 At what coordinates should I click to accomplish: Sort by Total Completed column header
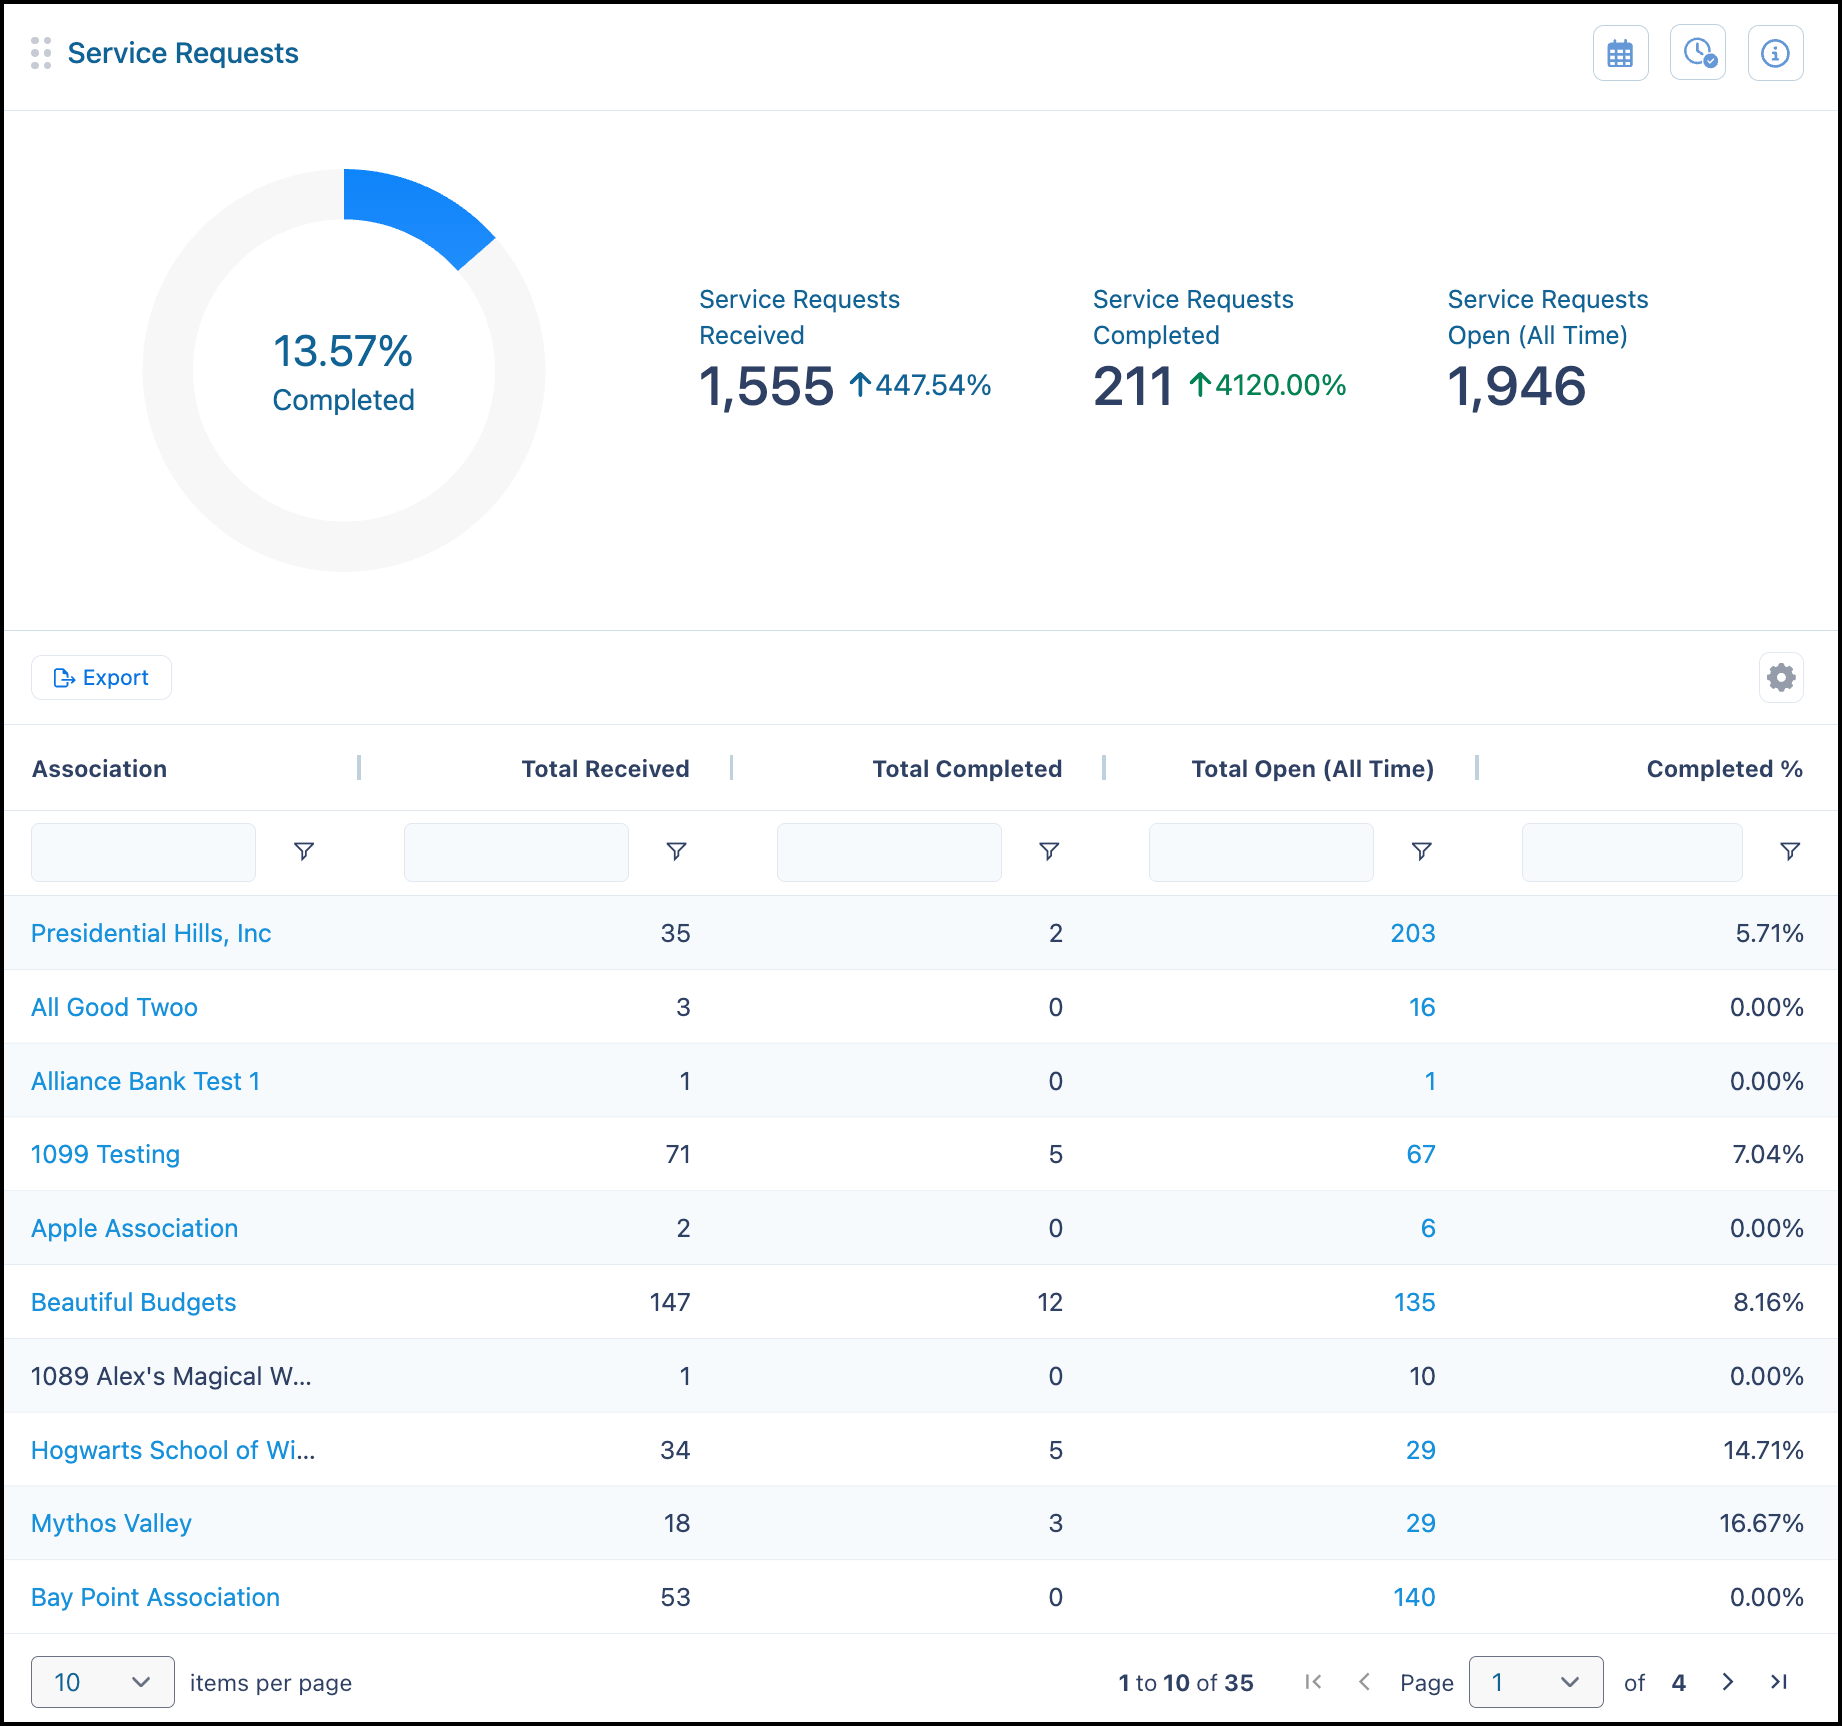[x=967, y=769]
